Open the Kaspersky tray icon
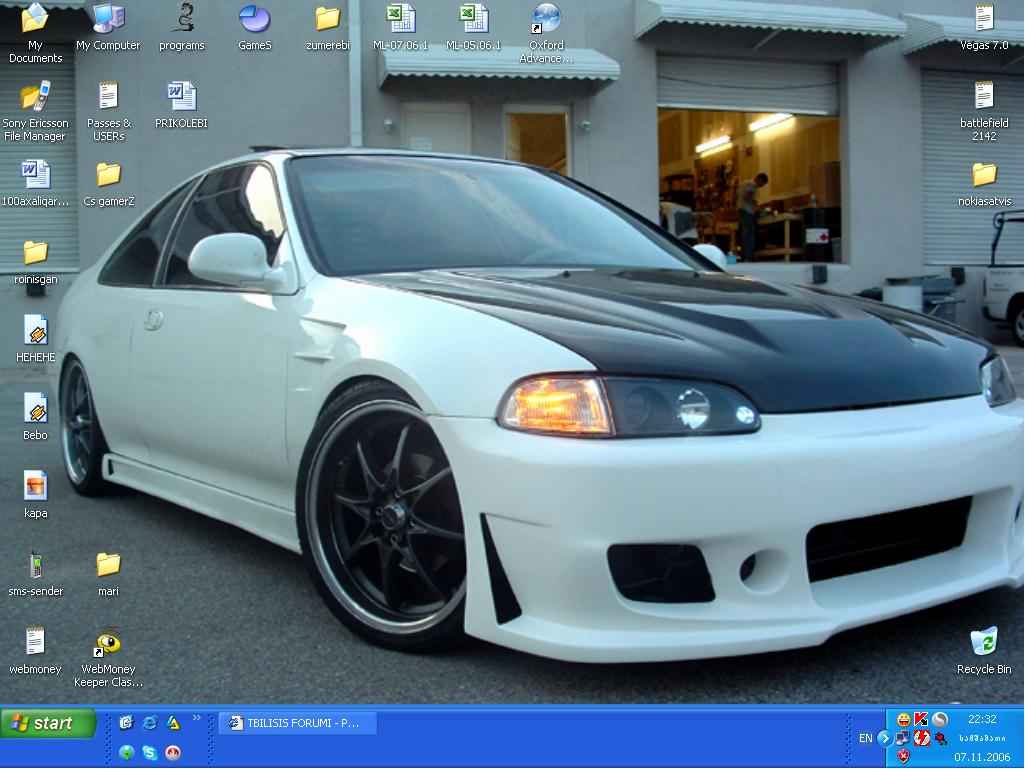Screen dimensions: 1025x769 tap(921, 719)
